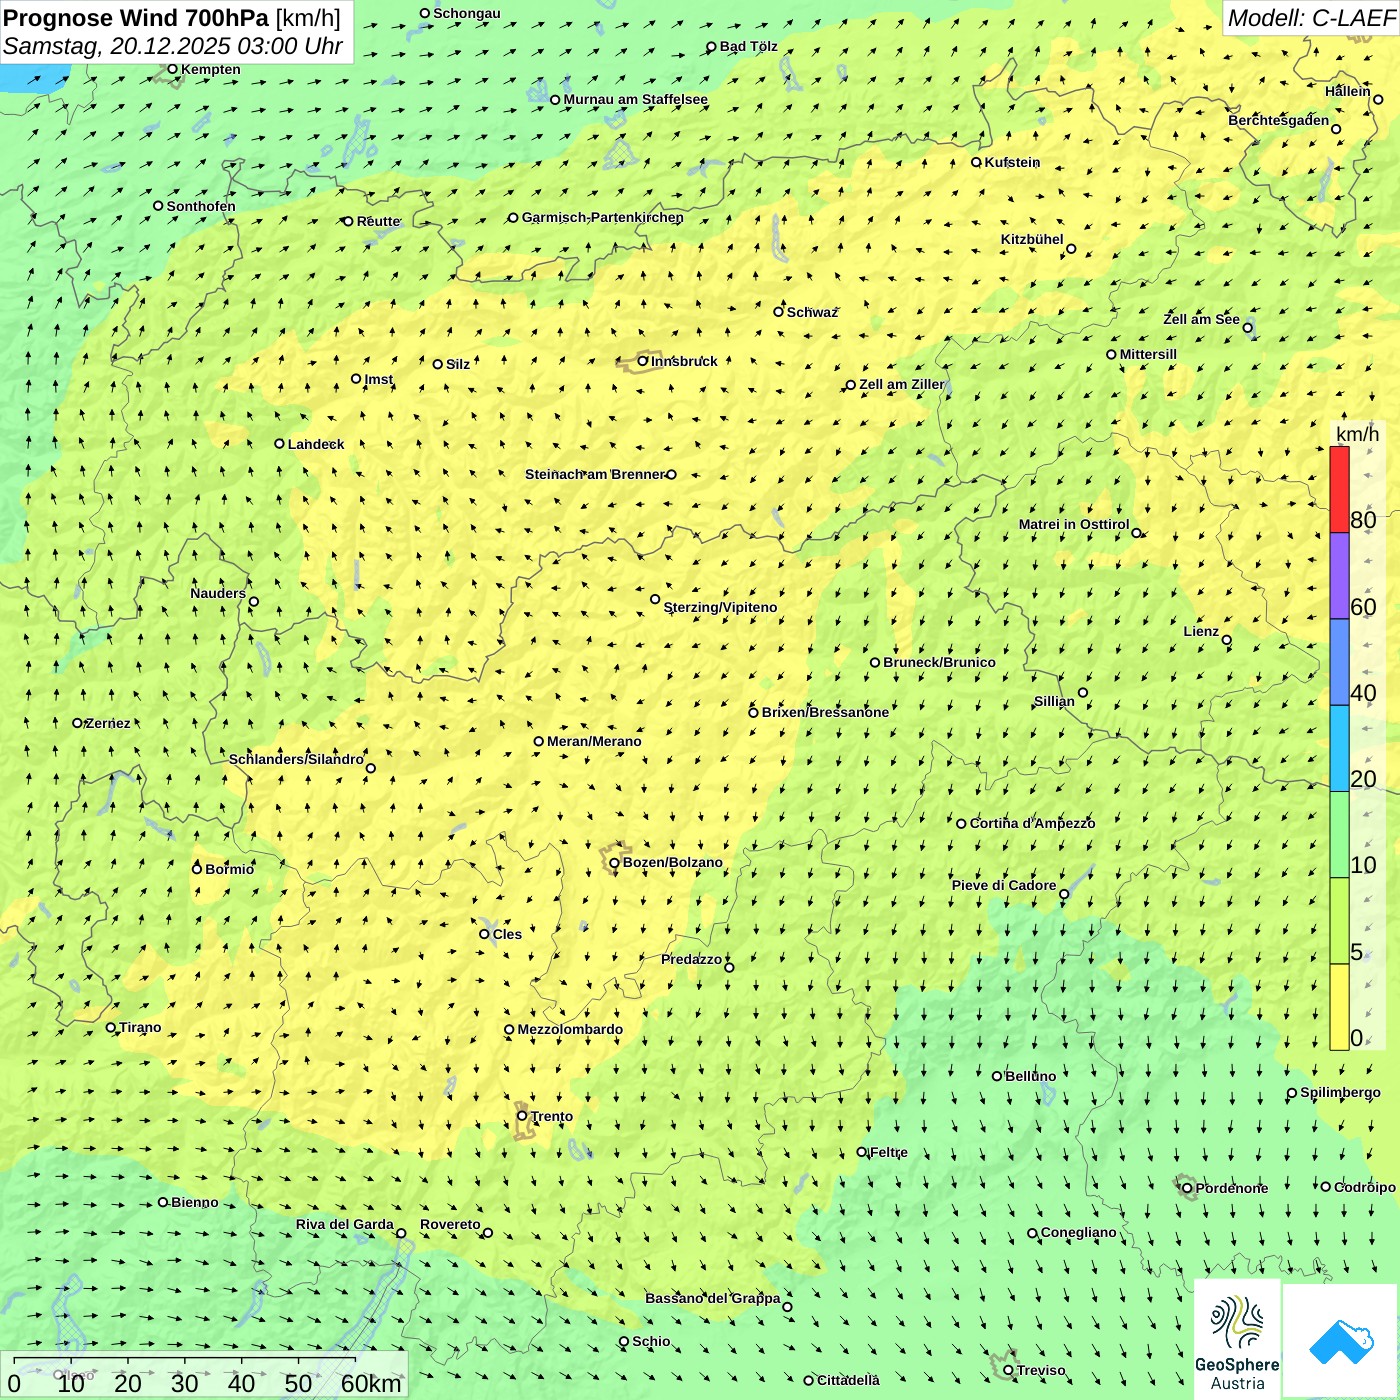Image resolution: width=1400 pixels, height=1400 pixels.
Task: Click the Cles city label
Action: click(507, 934)
